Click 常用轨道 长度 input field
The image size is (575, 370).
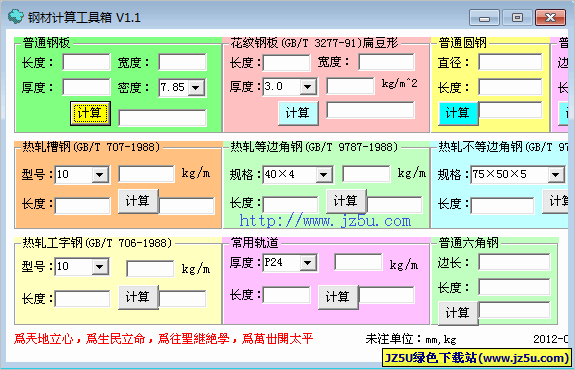[x=287, y=295]
